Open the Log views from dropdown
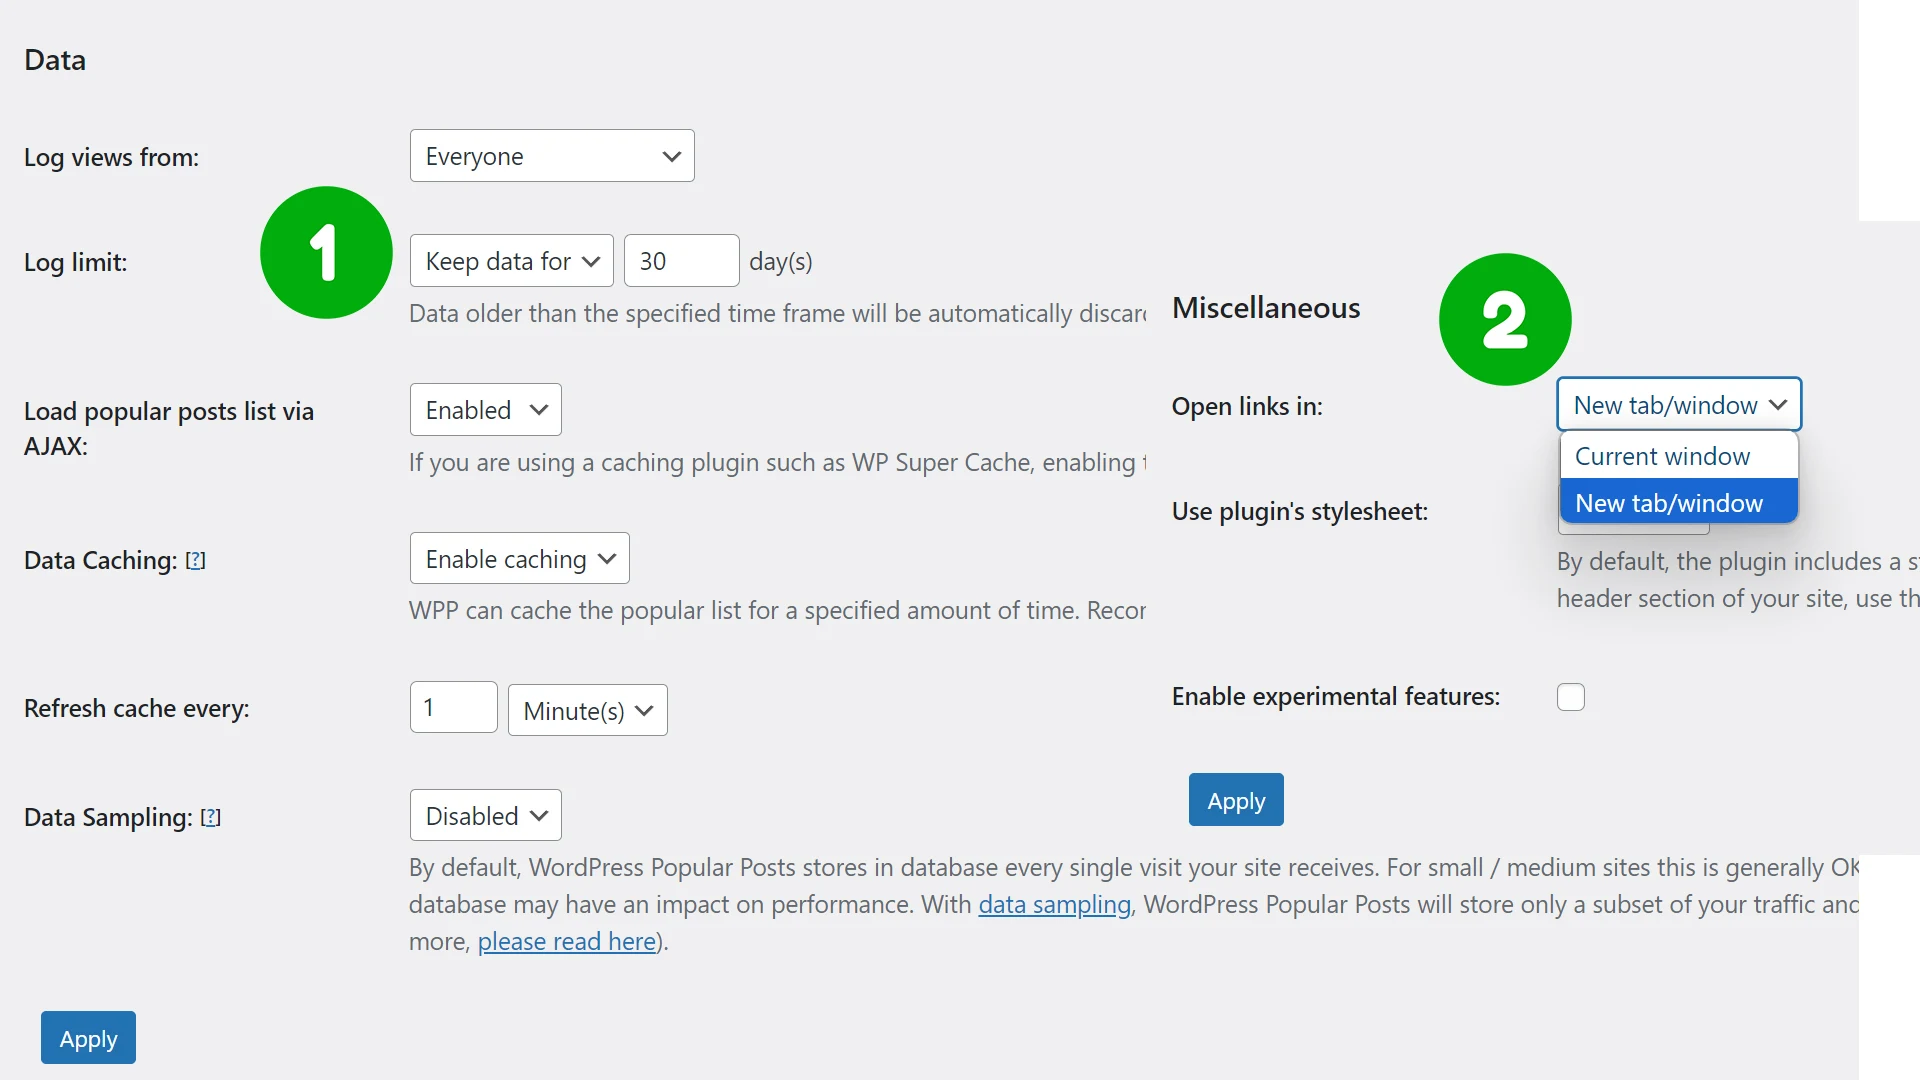Screen dimensions: 1920x1080 click(x=552, y=156)
